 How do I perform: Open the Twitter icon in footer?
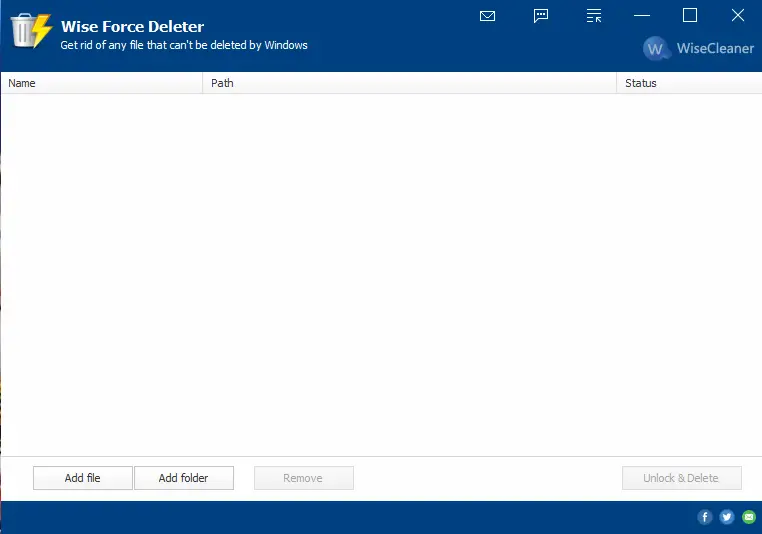[727, 517]
